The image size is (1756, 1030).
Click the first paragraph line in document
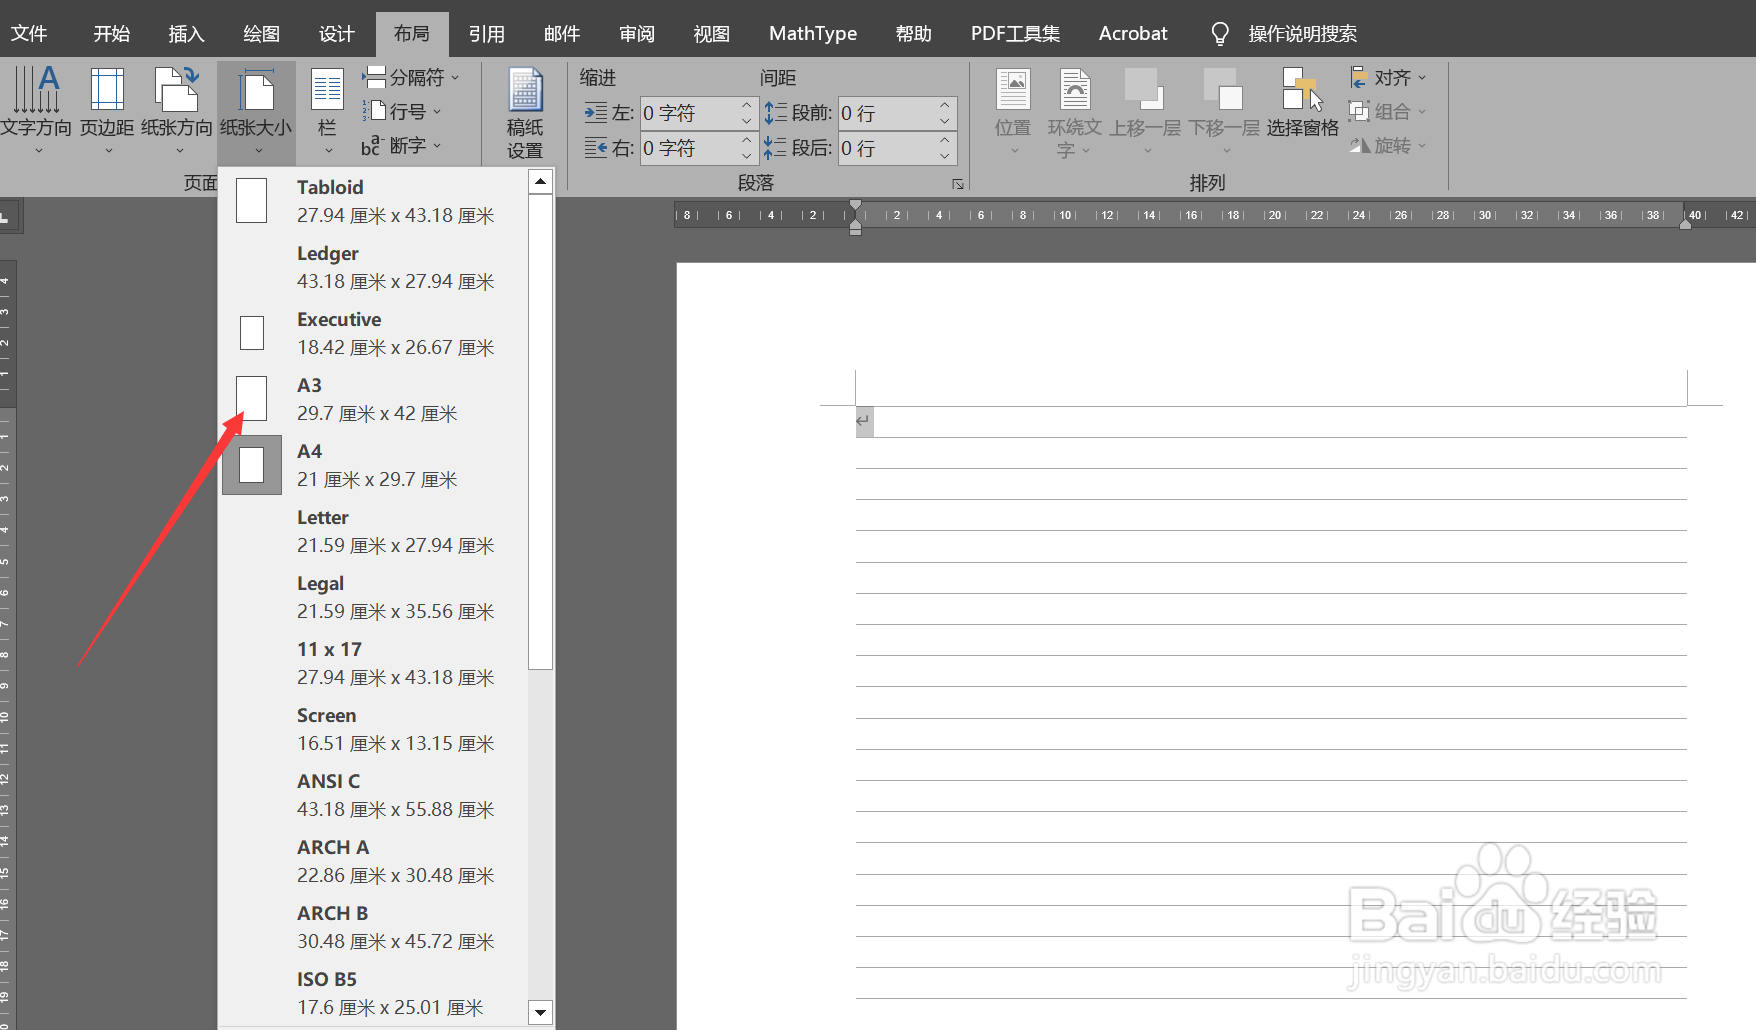[x=1270, y=422]
